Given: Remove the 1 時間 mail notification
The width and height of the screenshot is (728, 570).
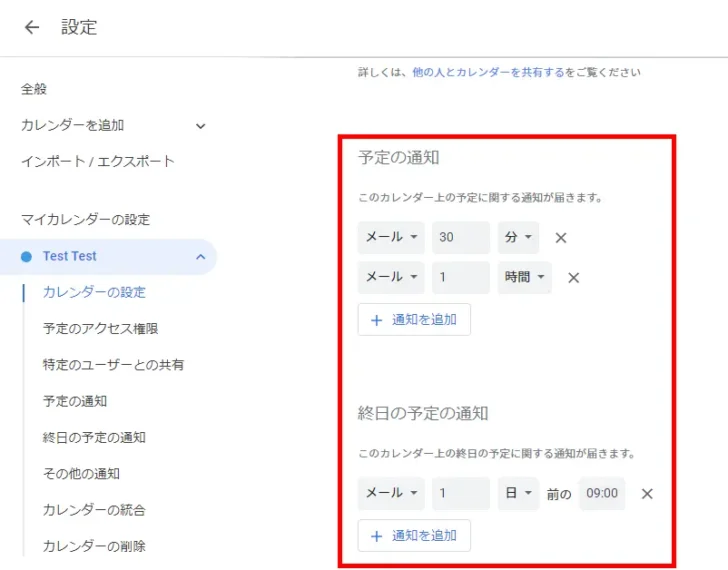Looking at the screenshot, I should pyautogui.click(x=573, y=278).
